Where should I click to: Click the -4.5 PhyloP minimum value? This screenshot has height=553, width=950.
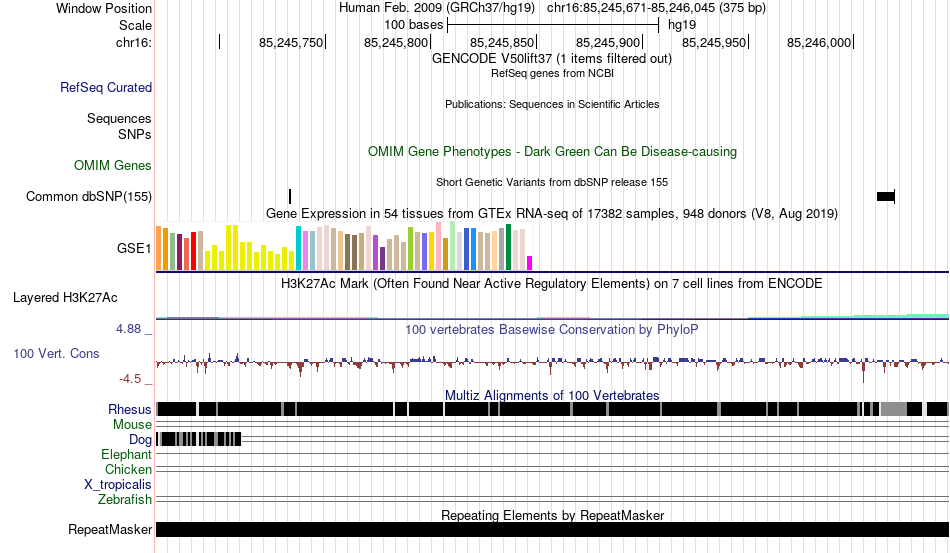pos(130,379)
